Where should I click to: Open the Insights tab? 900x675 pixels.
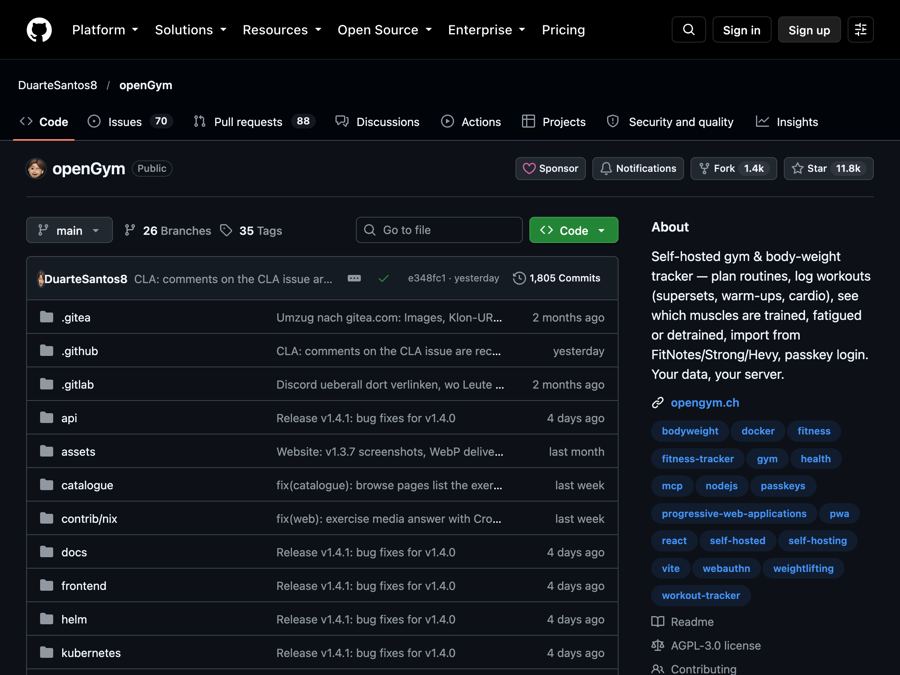pos(787,122)
